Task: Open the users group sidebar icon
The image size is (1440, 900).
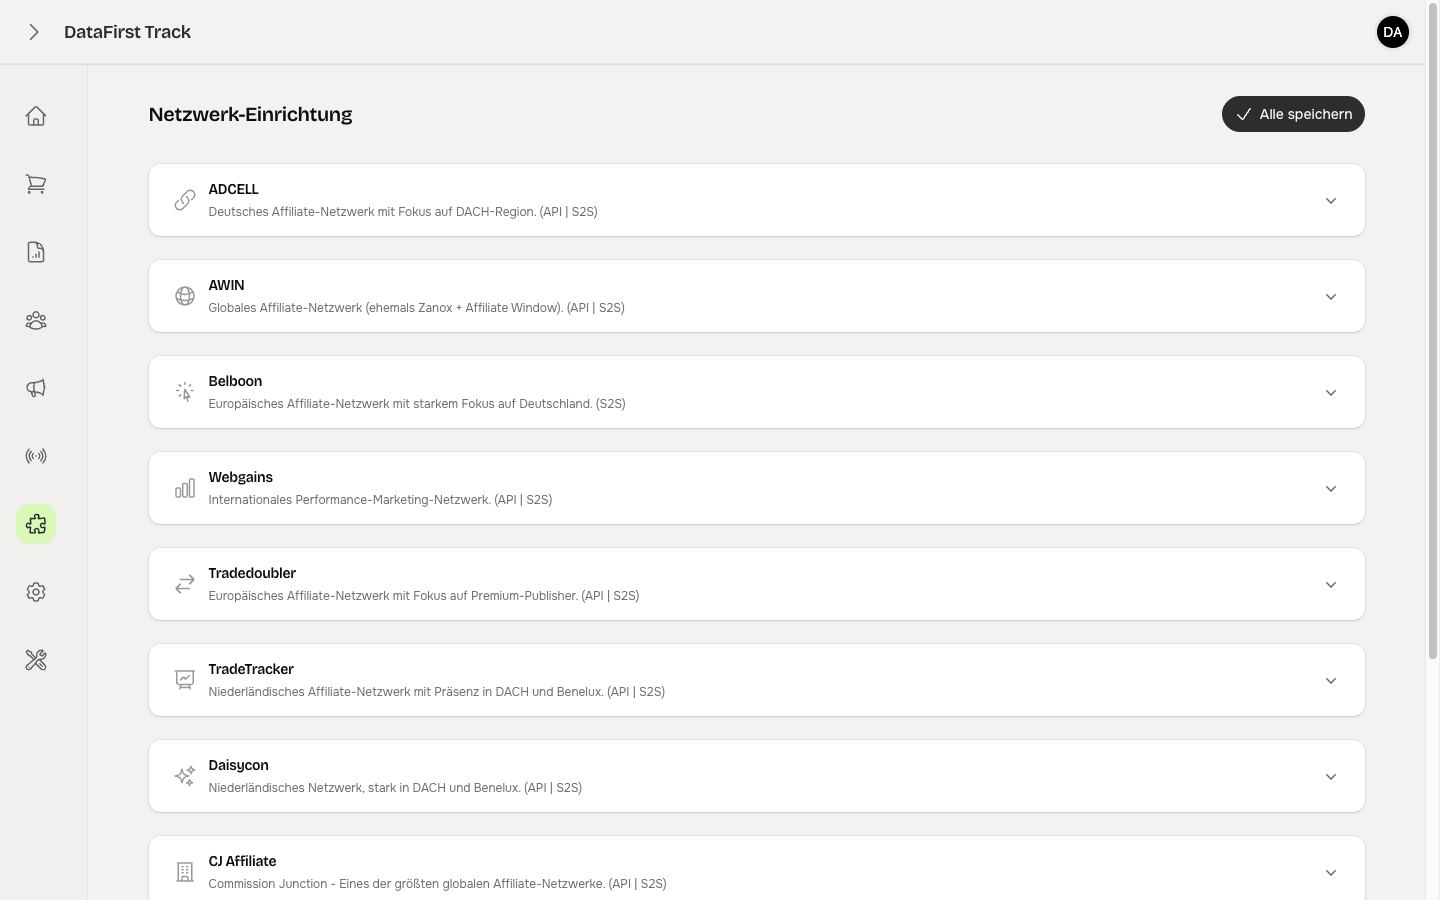Action: (36, 320)
